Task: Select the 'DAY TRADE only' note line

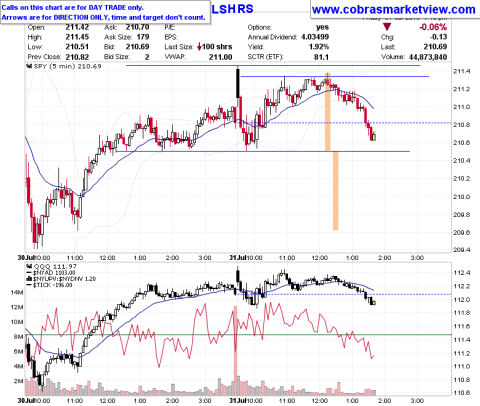Action: point(72,7)
